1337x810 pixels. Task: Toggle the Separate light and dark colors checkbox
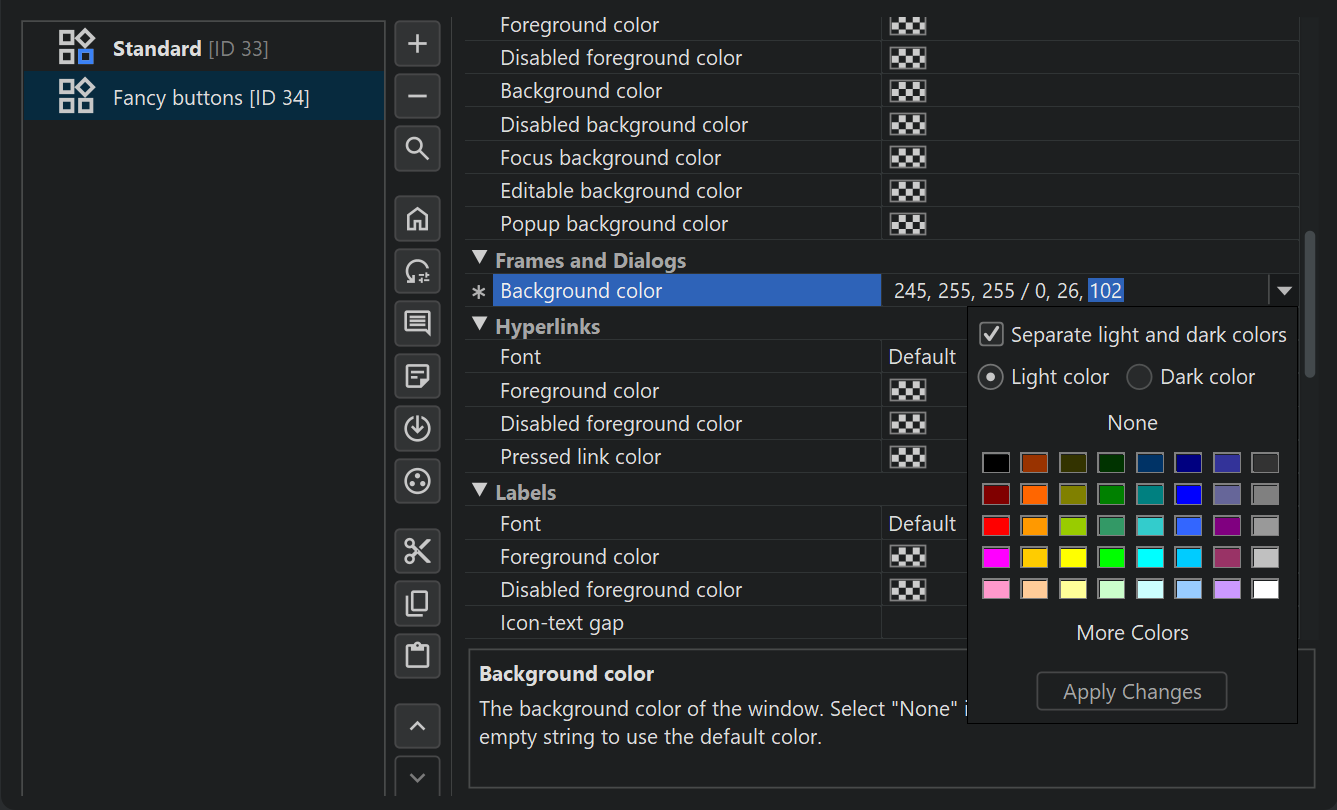[992, 335]
